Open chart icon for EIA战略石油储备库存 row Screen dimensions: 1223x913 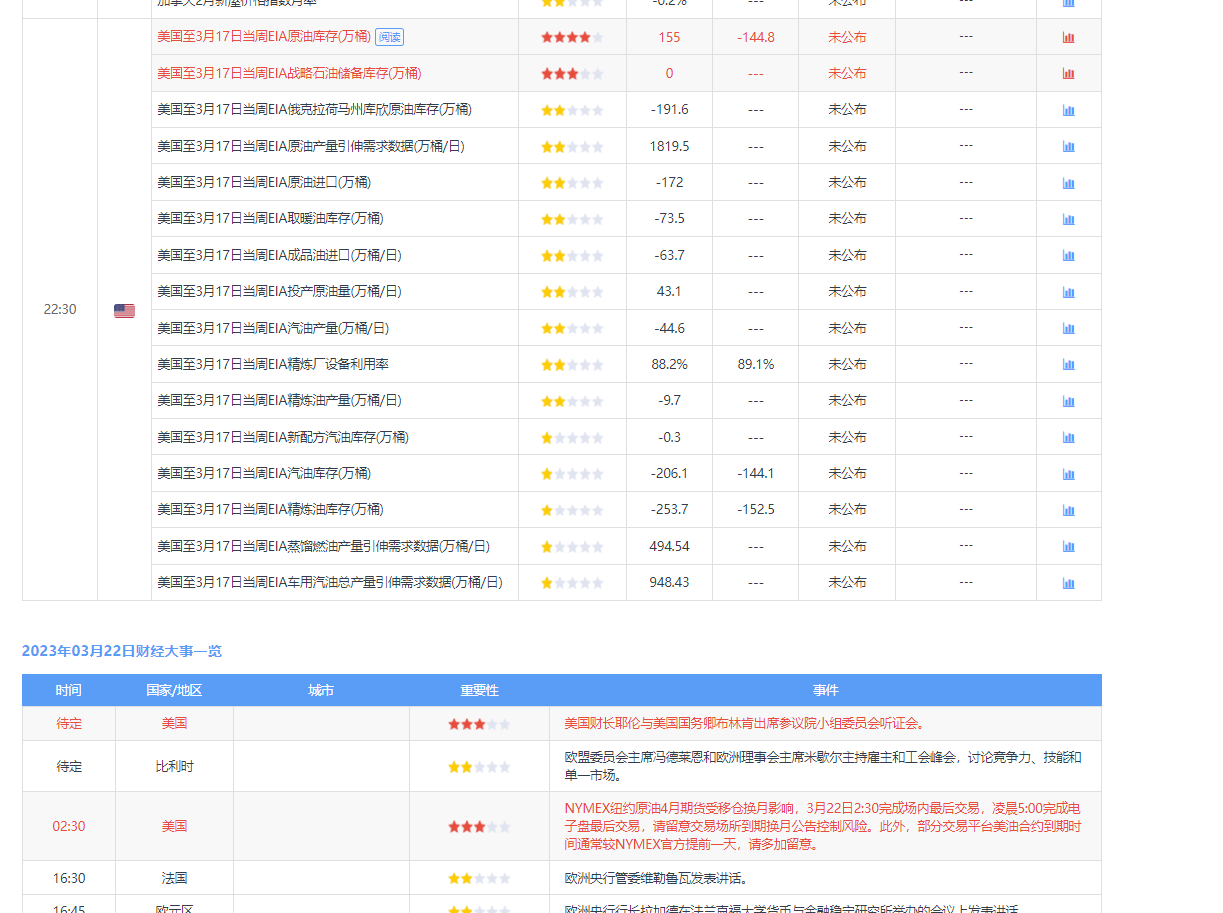1068,73
